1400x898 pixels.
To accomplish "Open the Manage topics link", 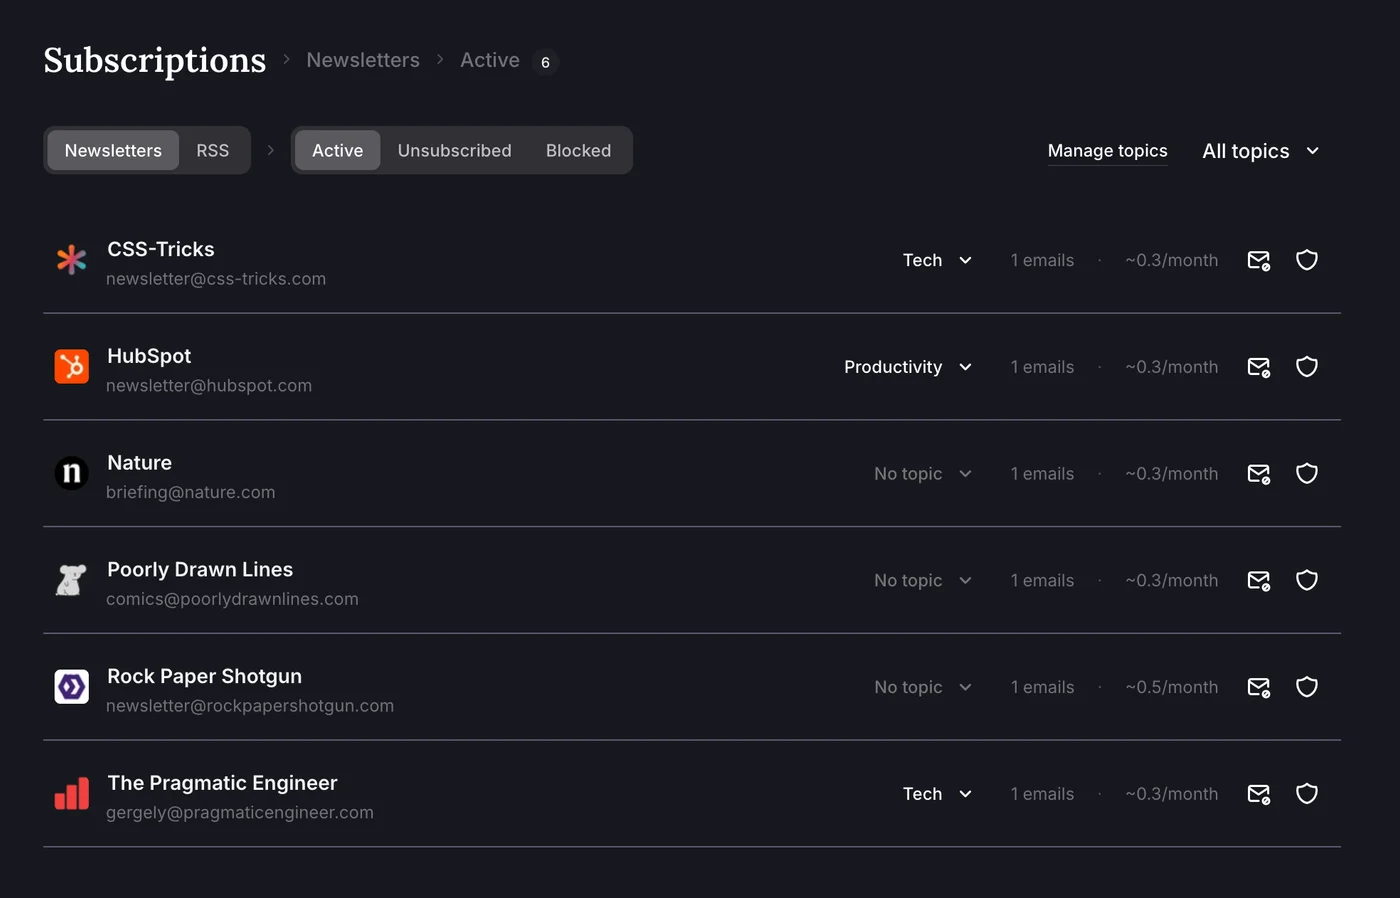I will 1107,151.
